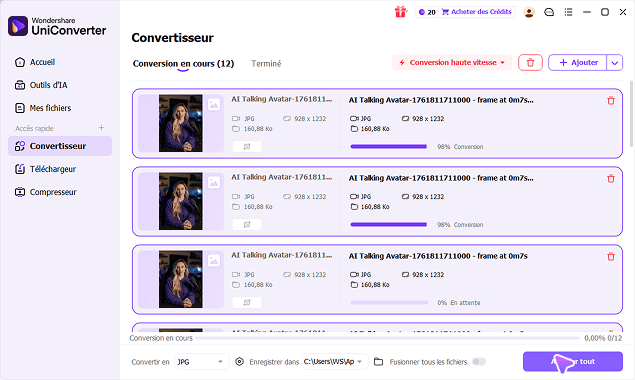635x380 pixels.
Task: Delete the second conversion item with trash icon
Action: (611, 178)
